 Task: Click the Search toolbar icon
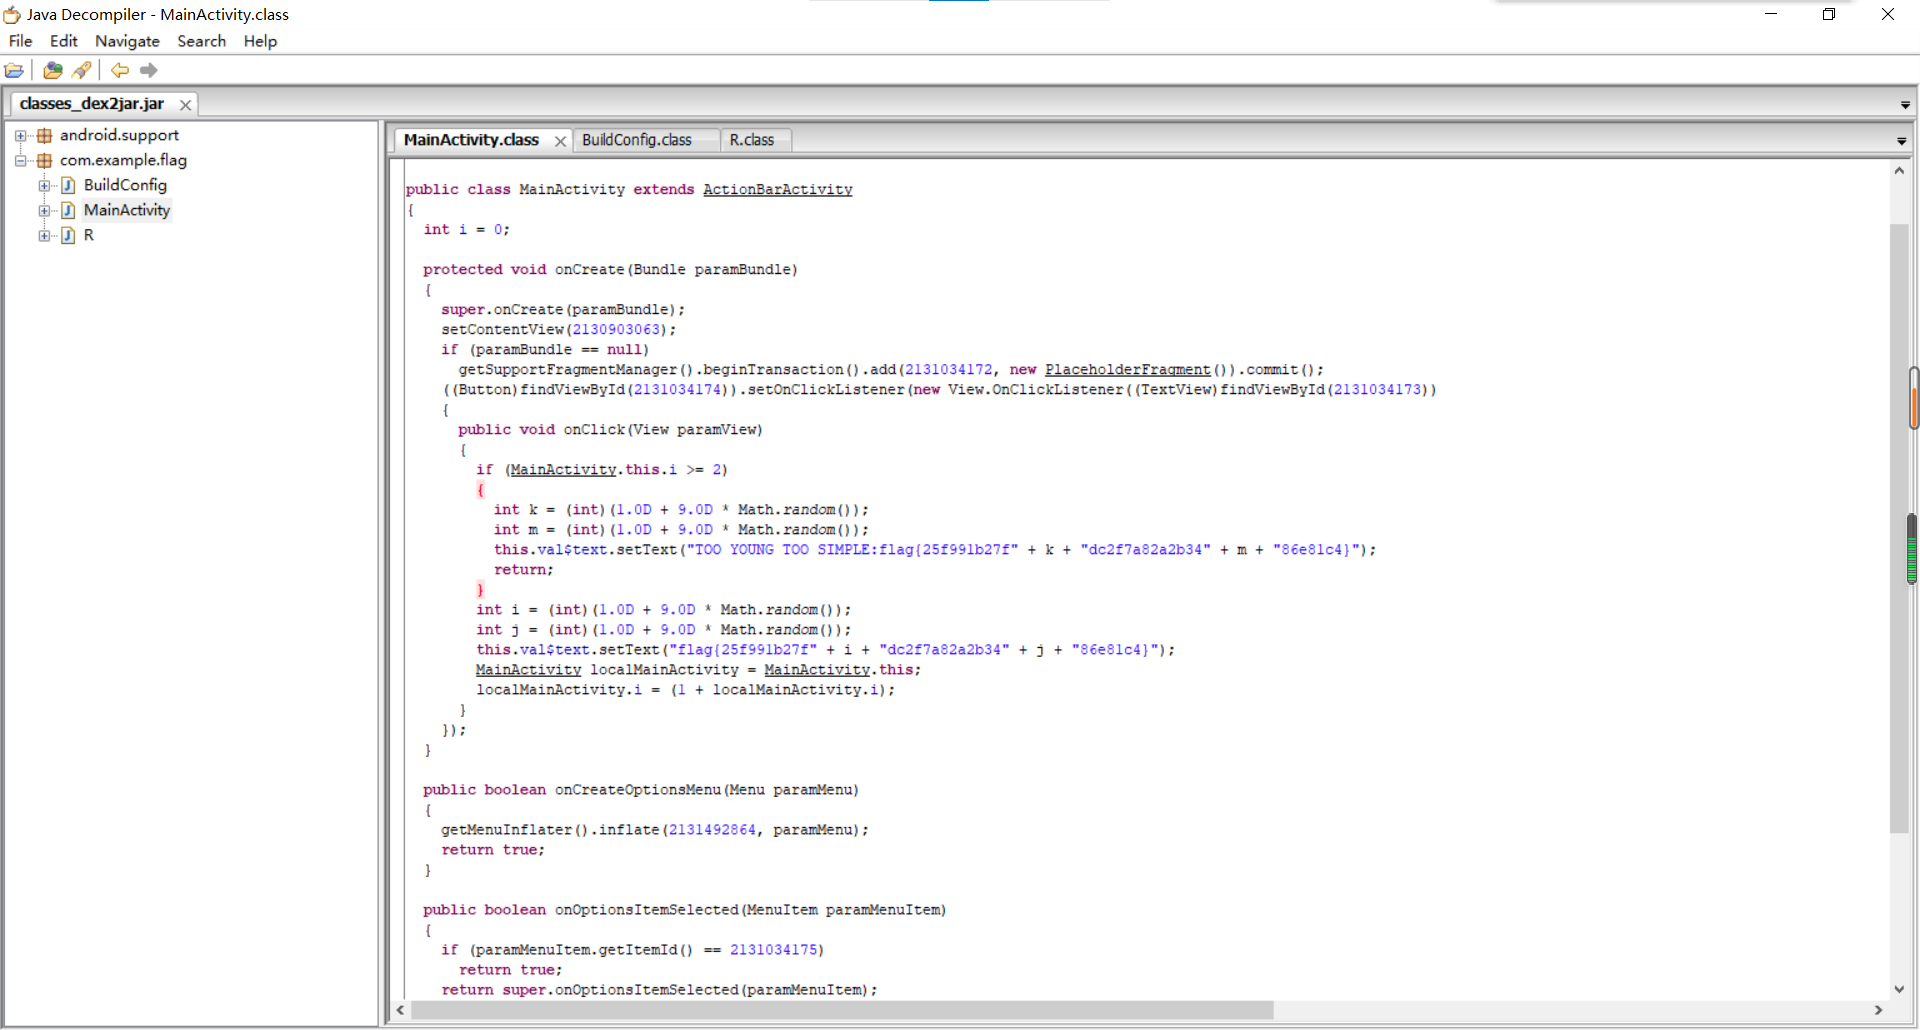[82, 70]
